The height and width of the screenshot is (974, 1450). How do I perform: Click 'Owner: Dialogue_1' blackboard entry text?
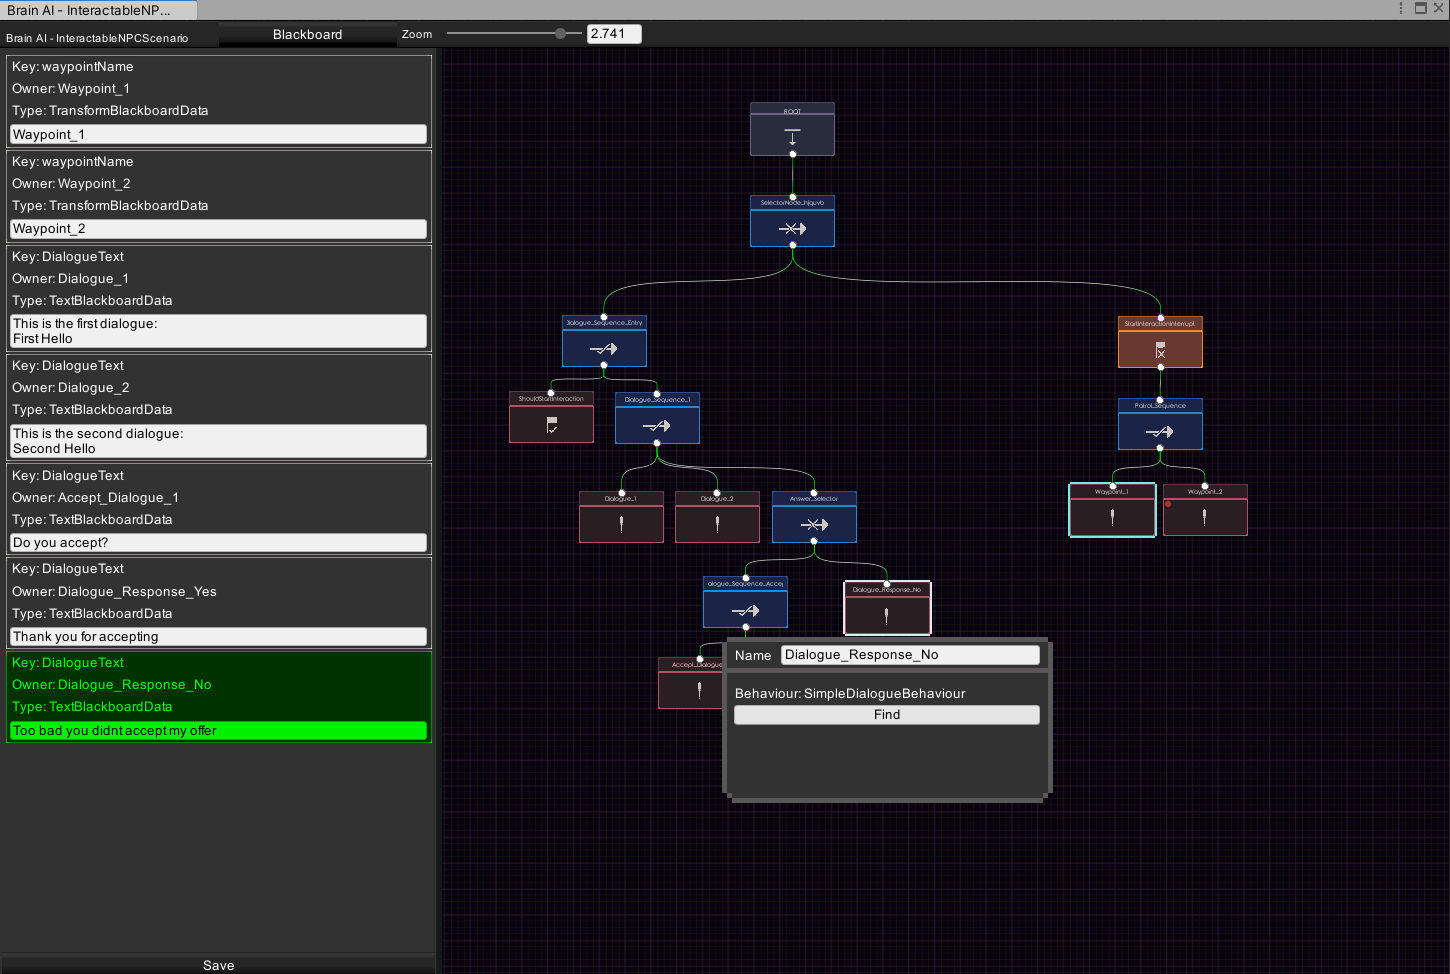70,279
